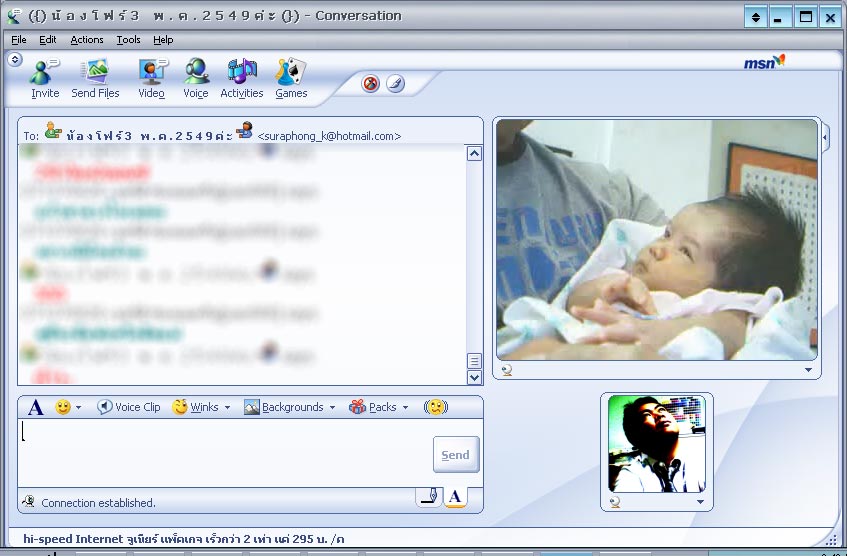Launch the Games icon
The height and width of the screenshot is (556, 847).
coord(291,78)
